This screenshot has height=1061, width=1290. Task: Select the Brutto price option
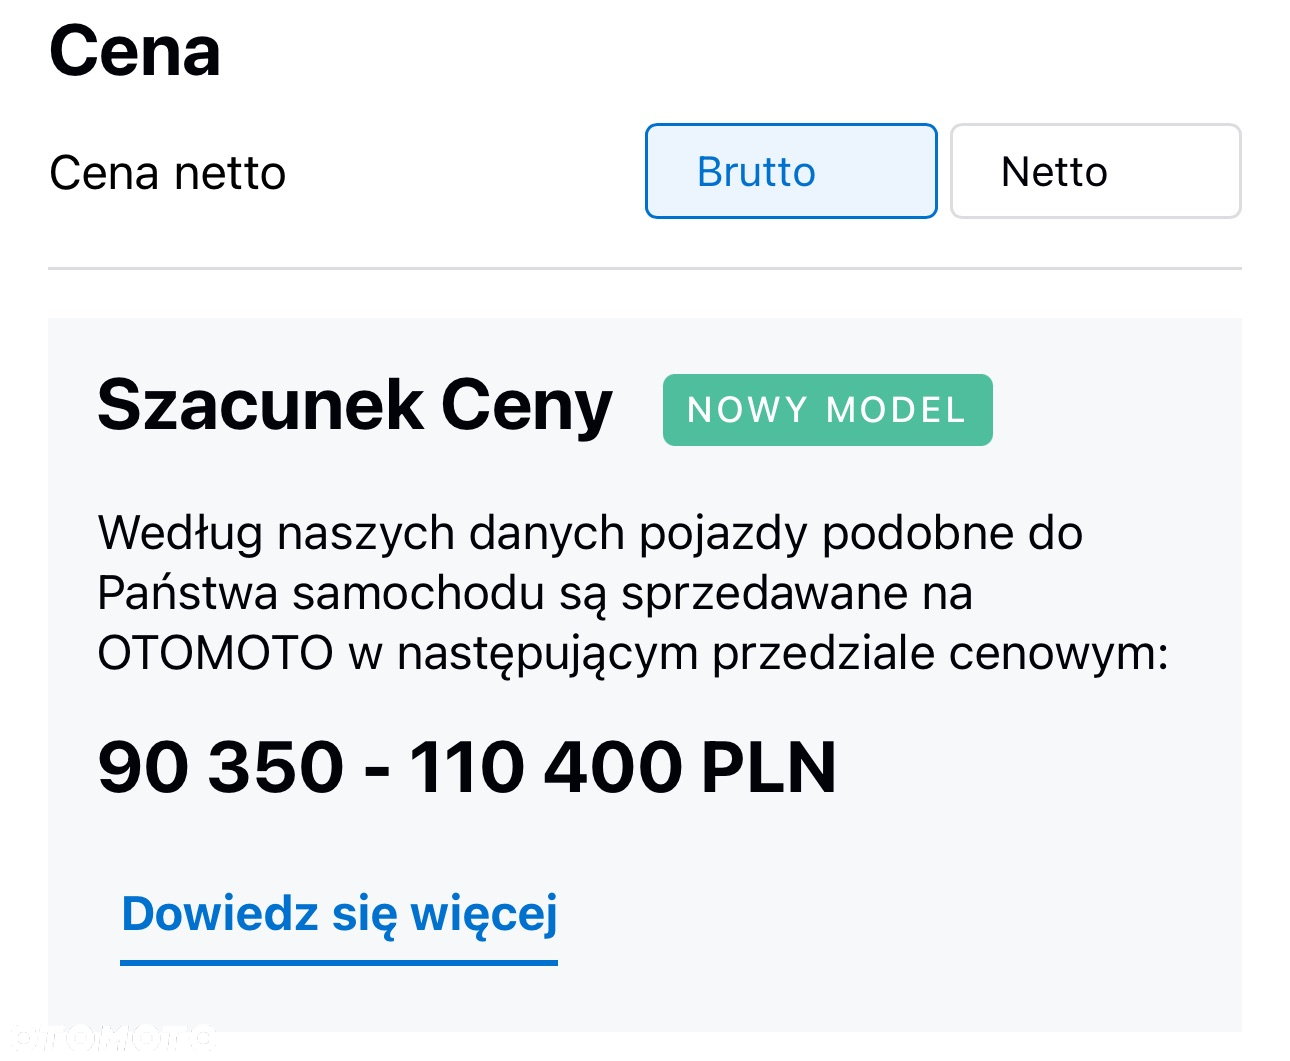[x=791, y=171]
